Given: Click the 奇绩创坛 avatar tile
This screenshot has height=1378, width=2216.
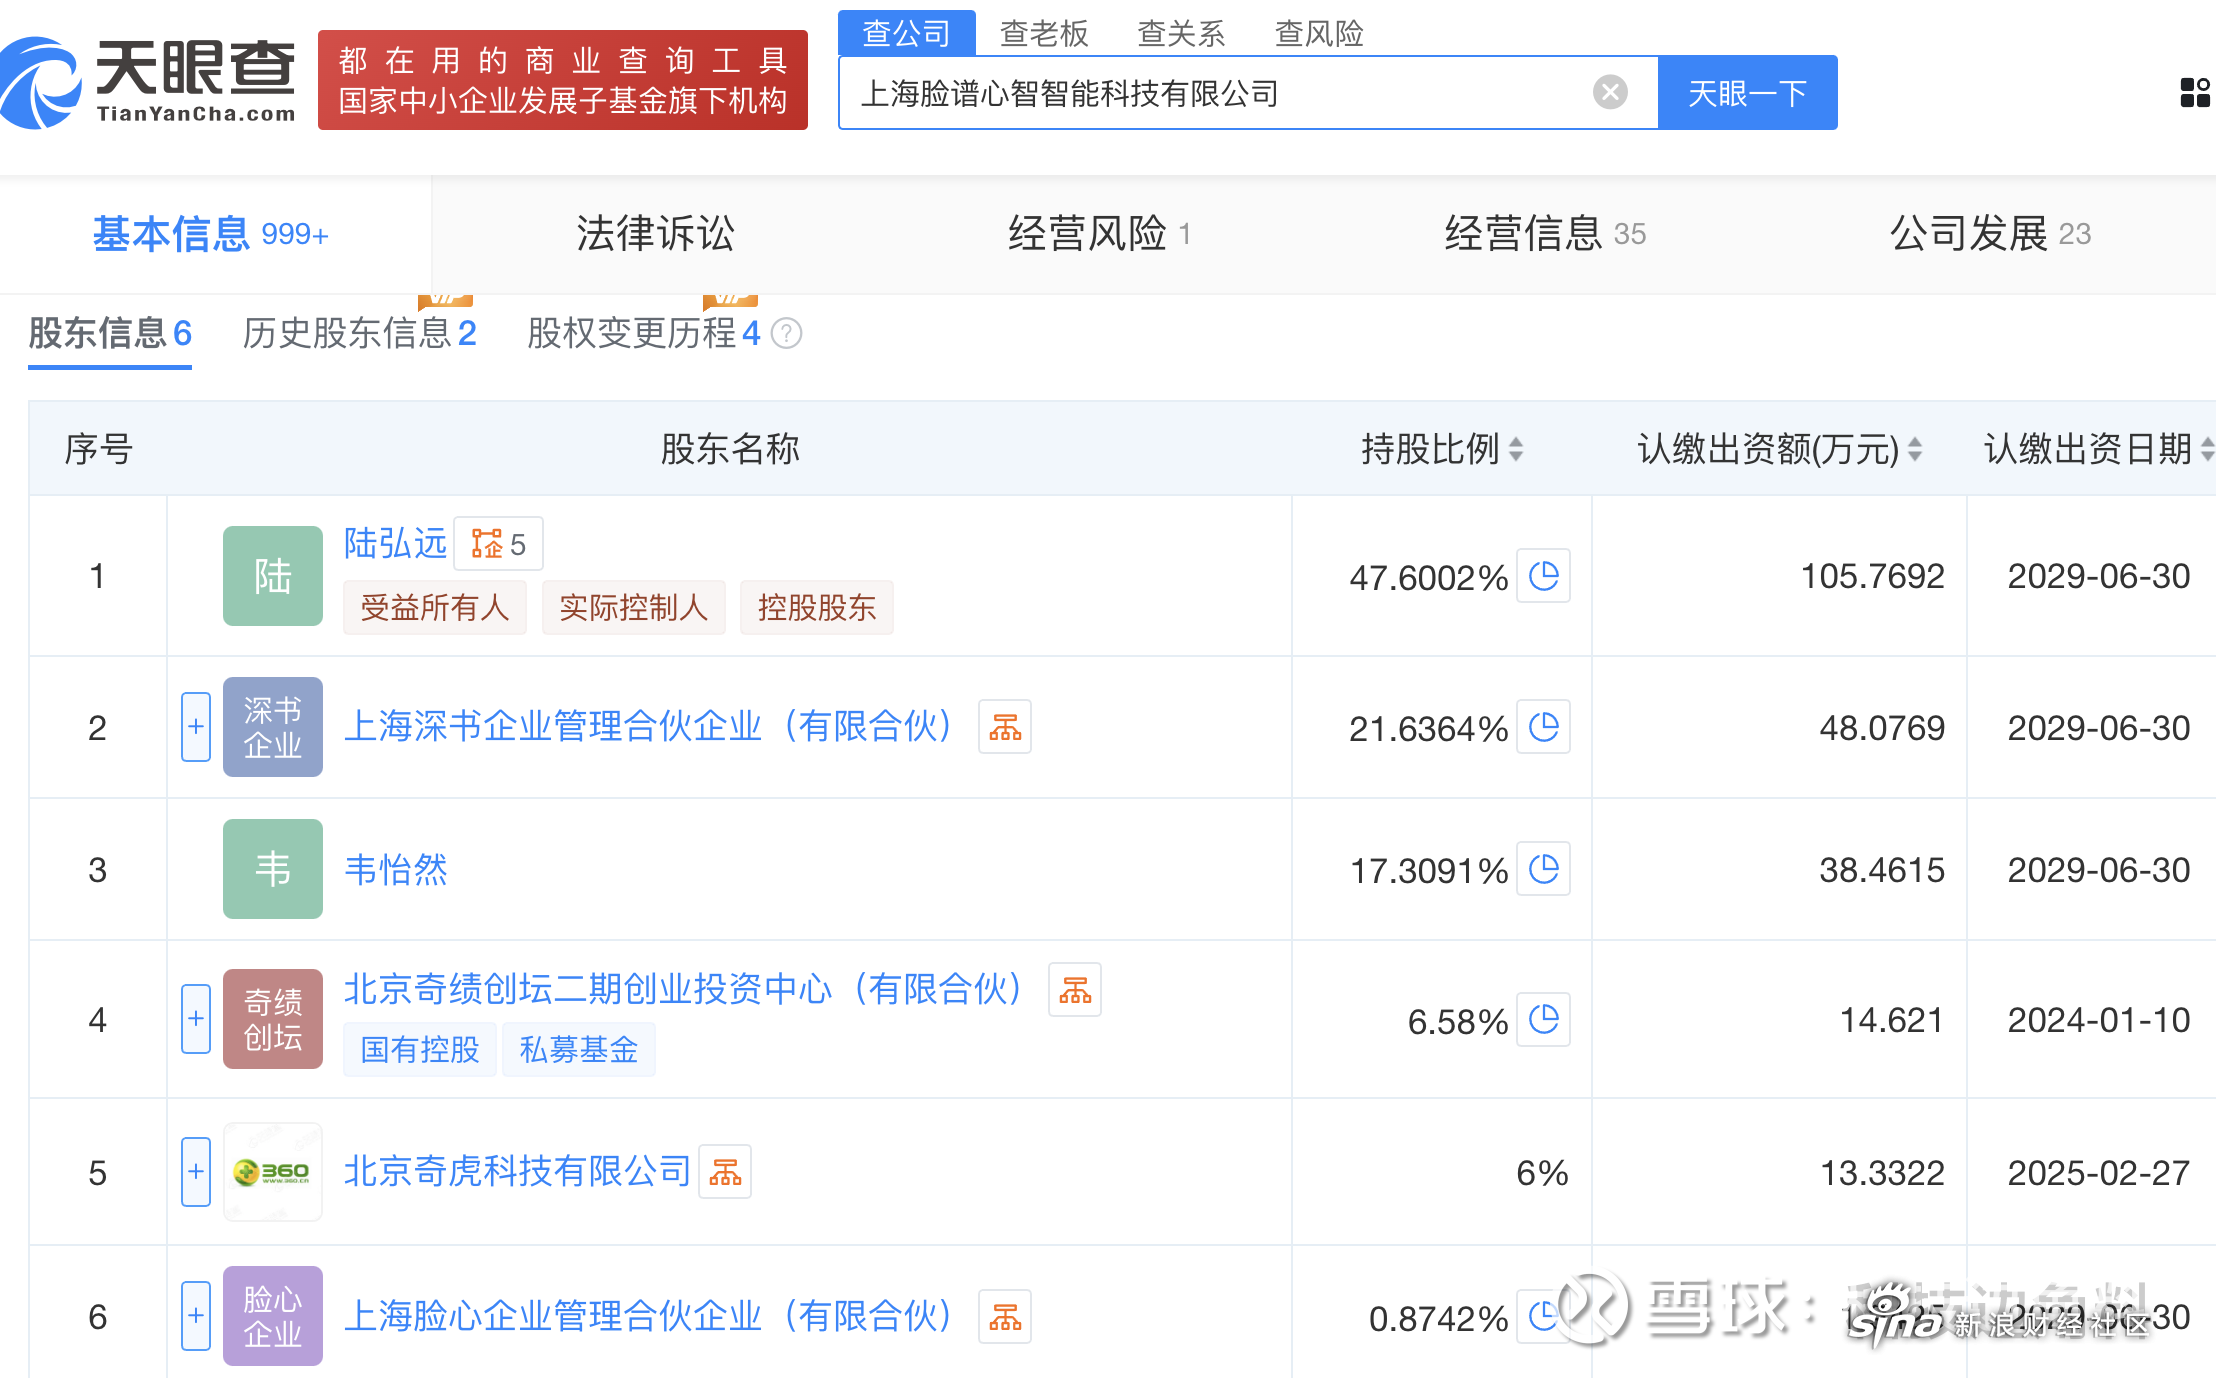Looking at the screenshot, I should [x=273, y=1019].
